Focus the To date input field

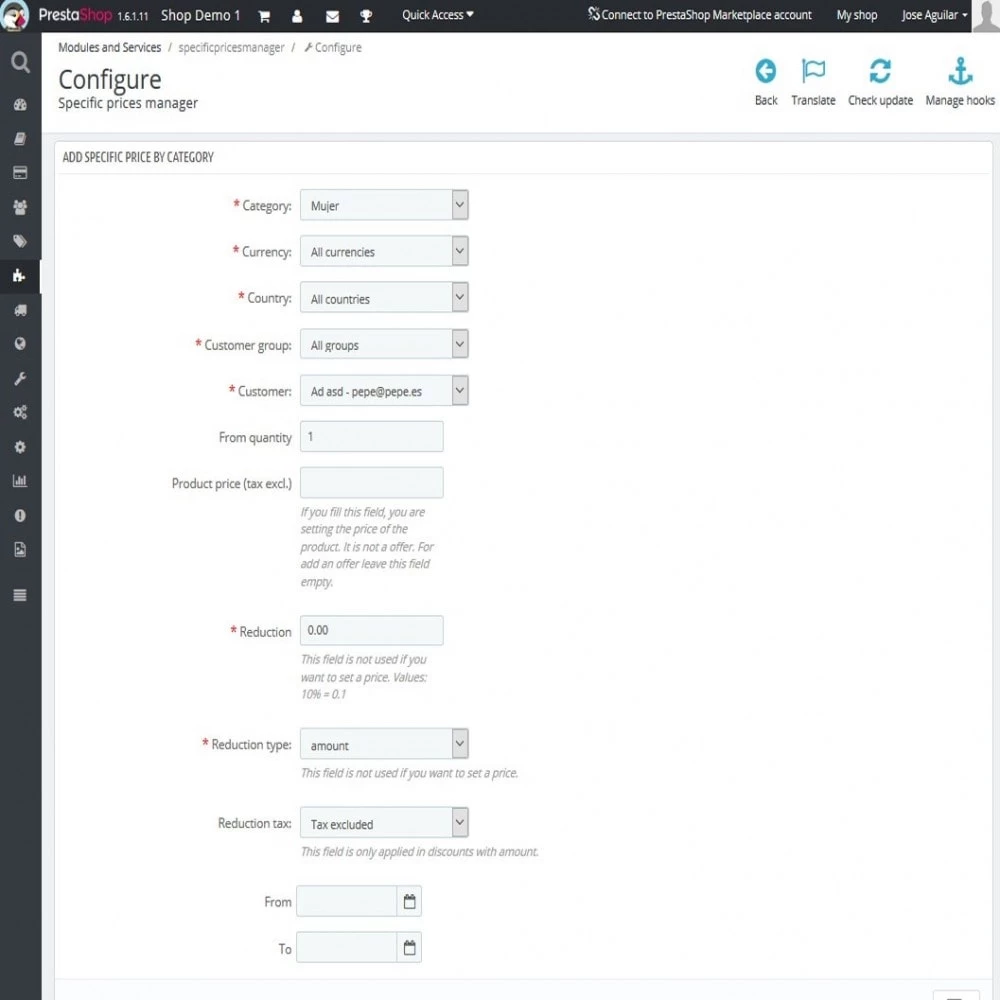click(x=346, y=948)
